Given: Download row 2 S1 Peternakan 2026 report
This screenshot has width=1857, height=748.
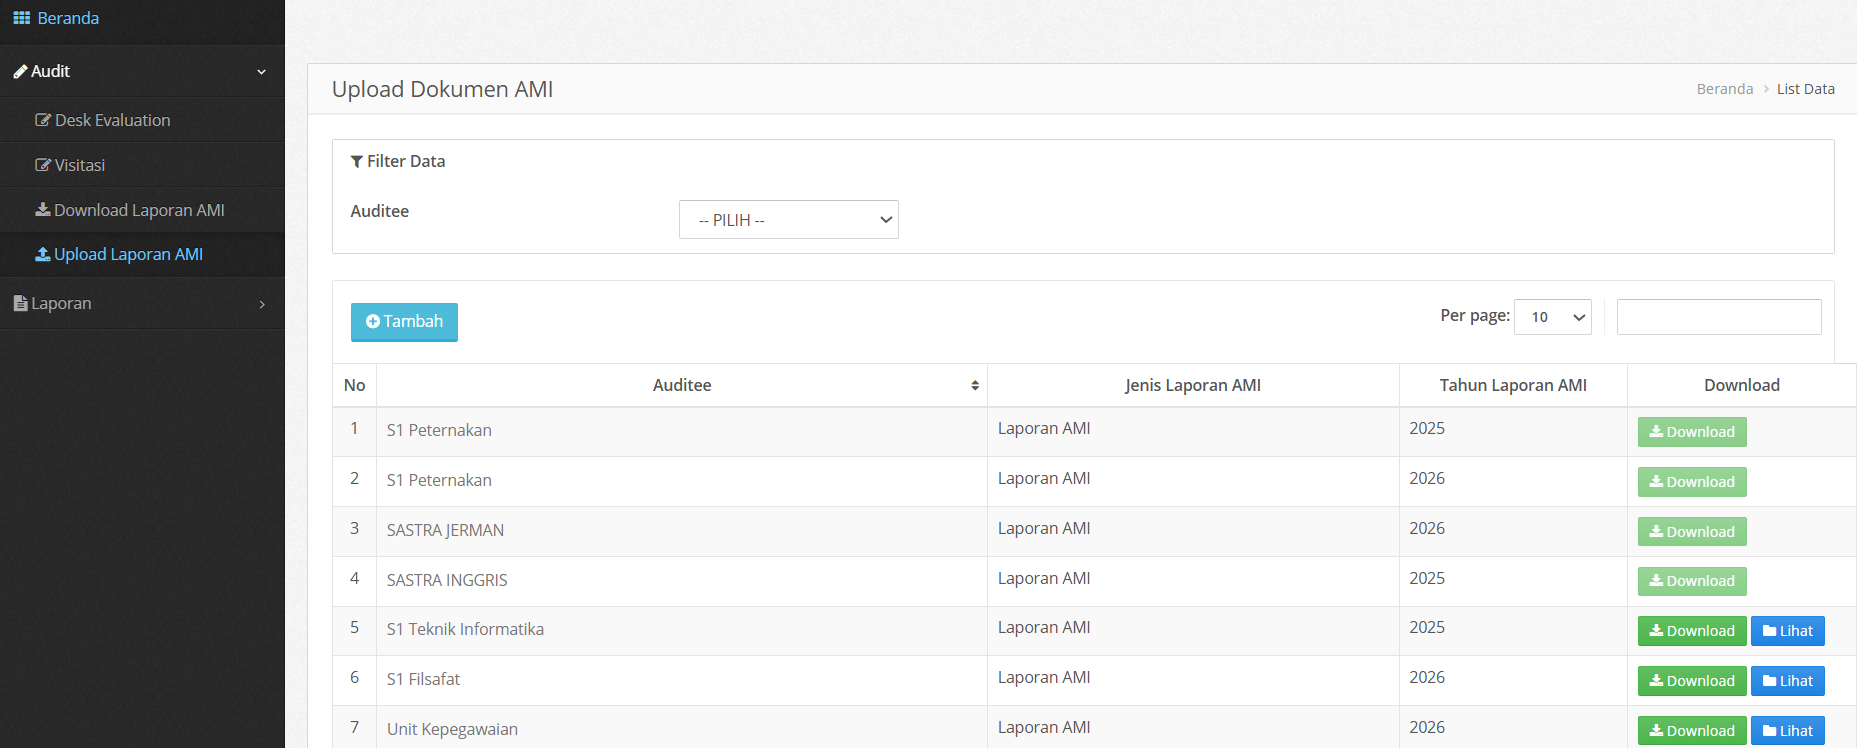Looking at the screenshot, I should (x=1692, y=482).
